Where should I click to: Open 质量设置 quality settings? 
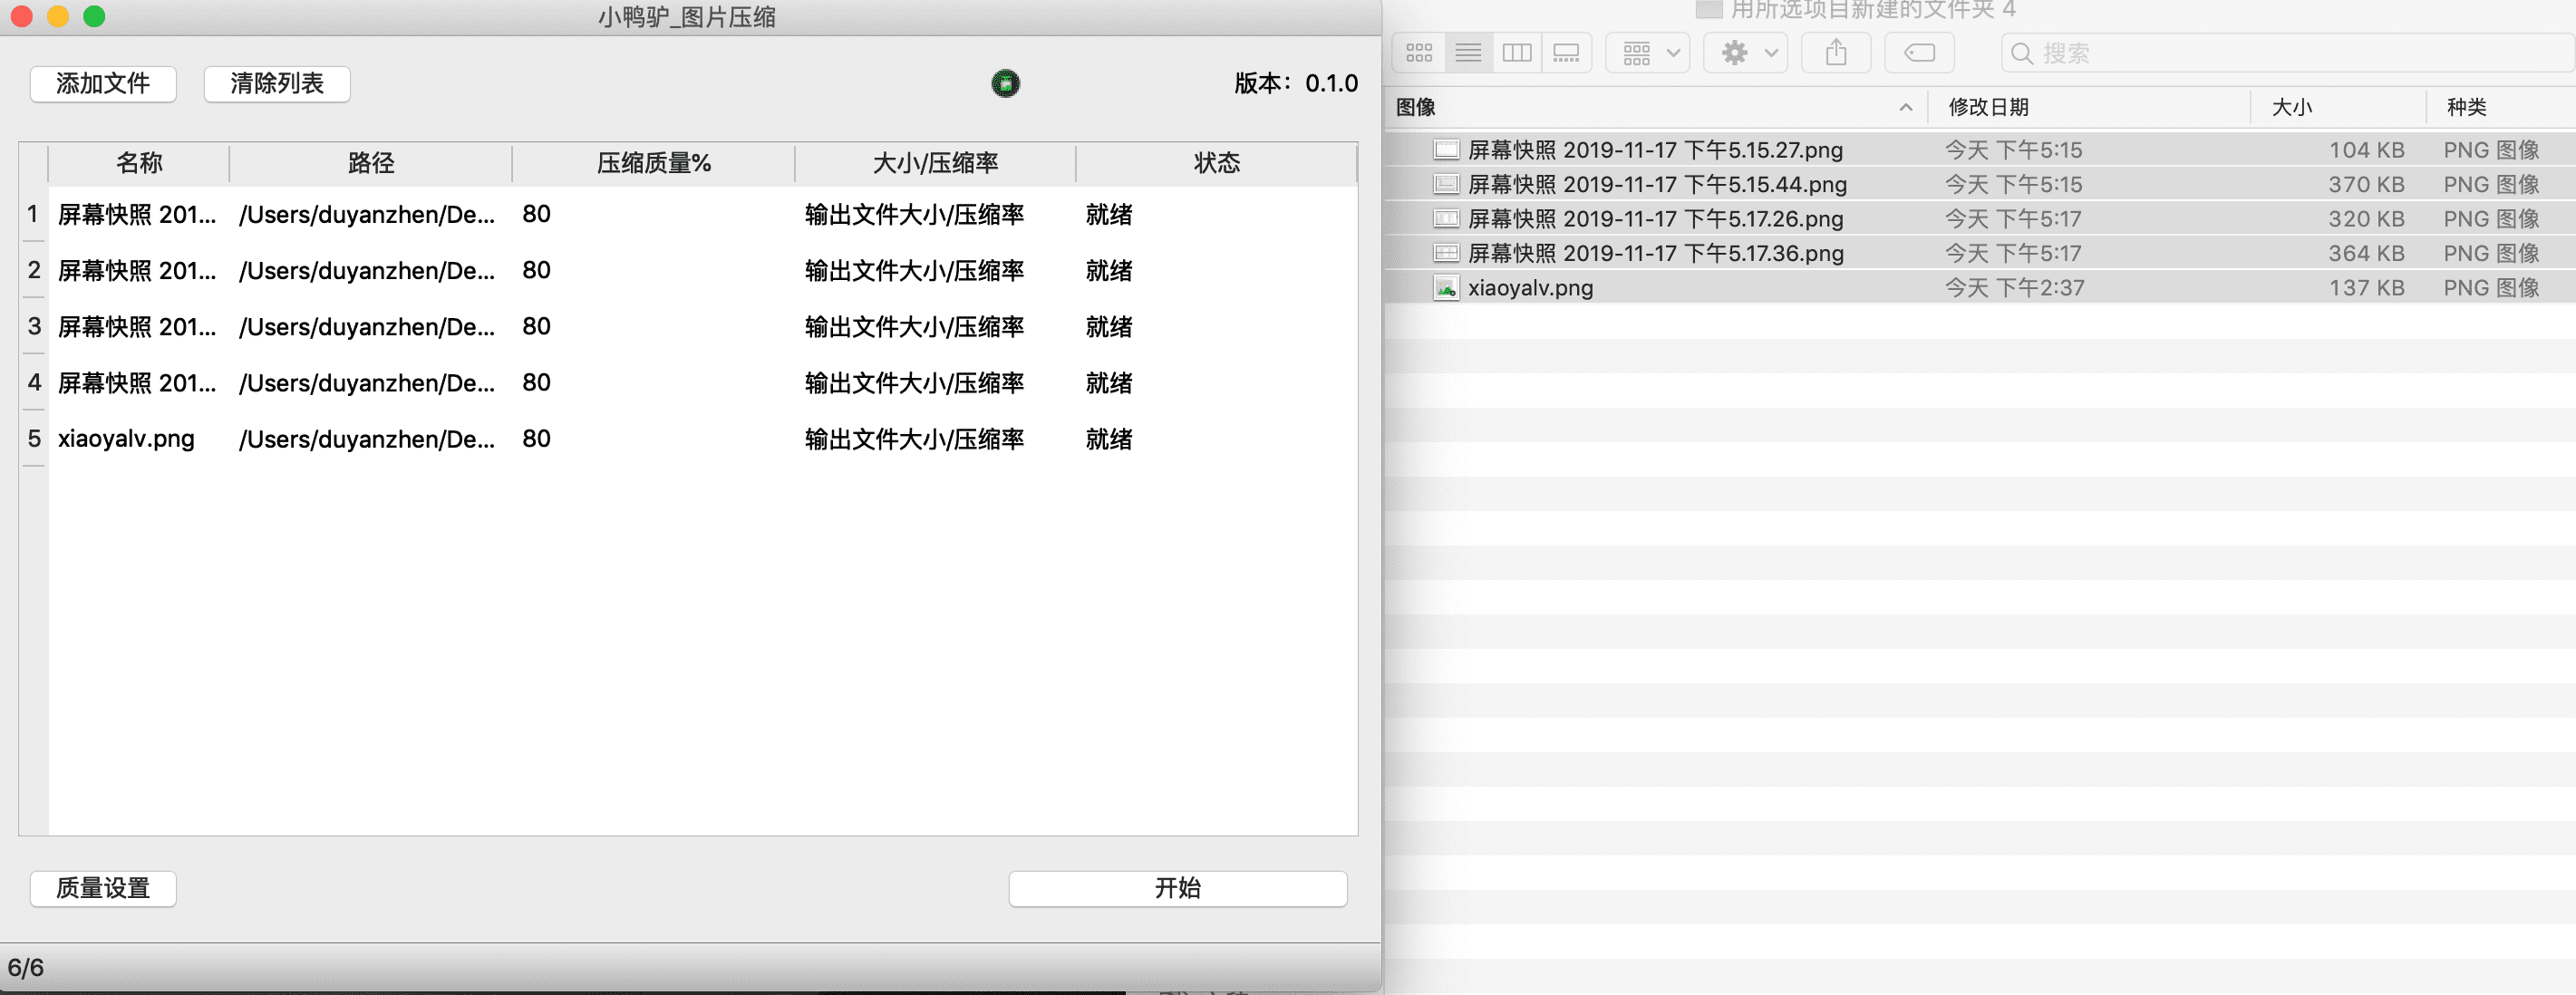point(103,888)
